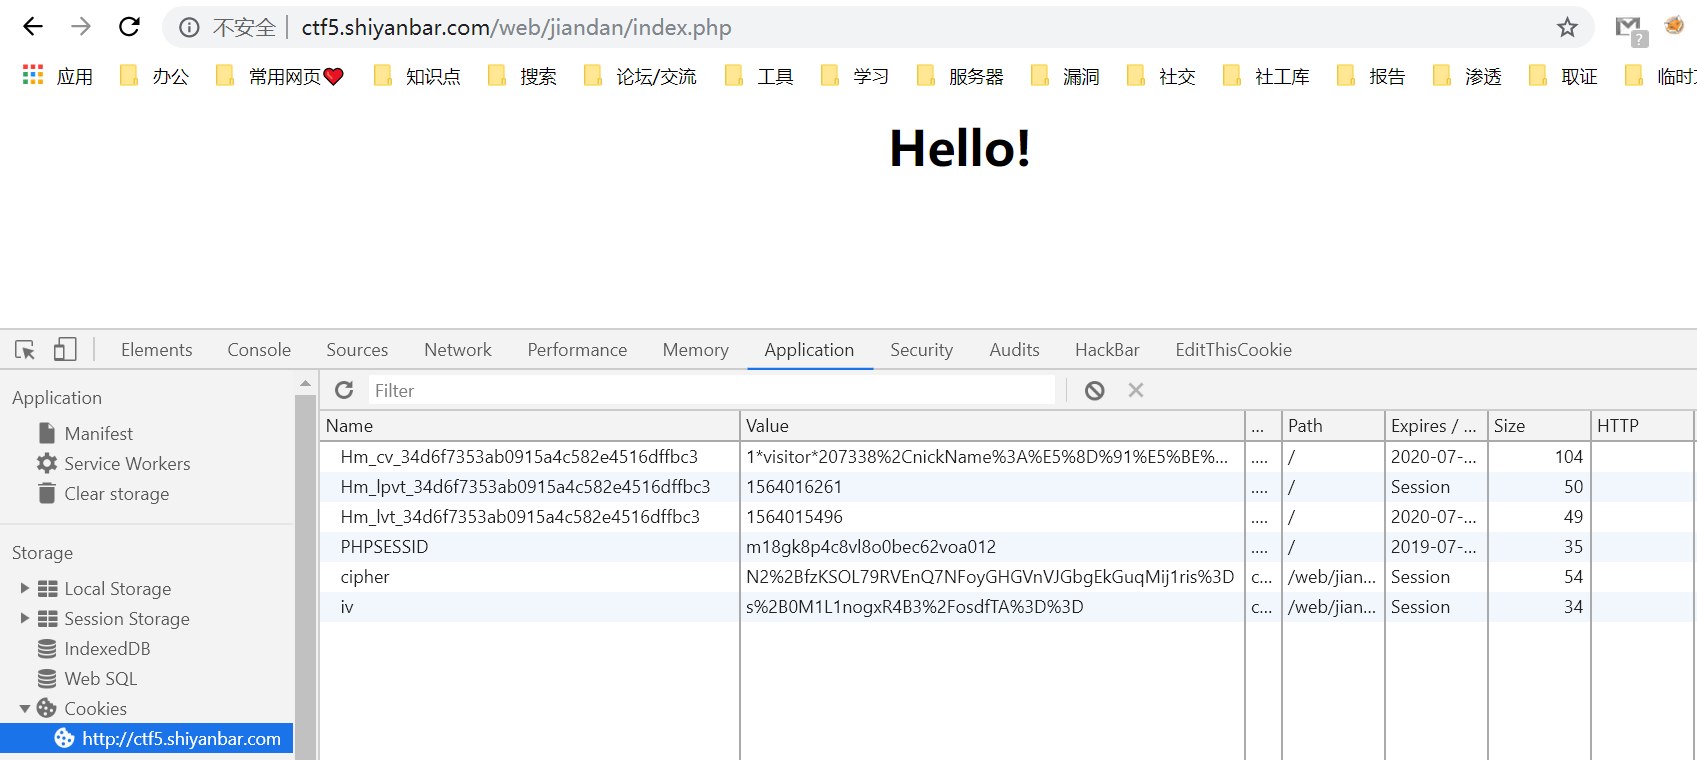Switch to the Network tab
The height and width of the screenshot is (760, 1697).
tap(458, 350)
